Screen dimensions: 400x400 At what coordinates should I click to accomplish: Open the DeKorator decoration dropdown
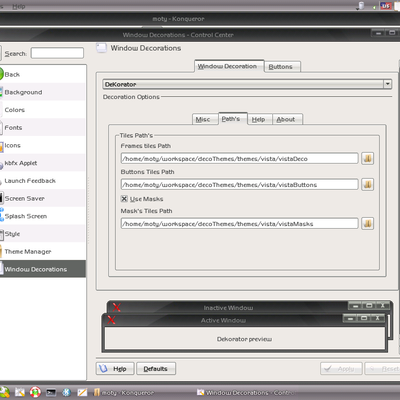coord(247,84)
